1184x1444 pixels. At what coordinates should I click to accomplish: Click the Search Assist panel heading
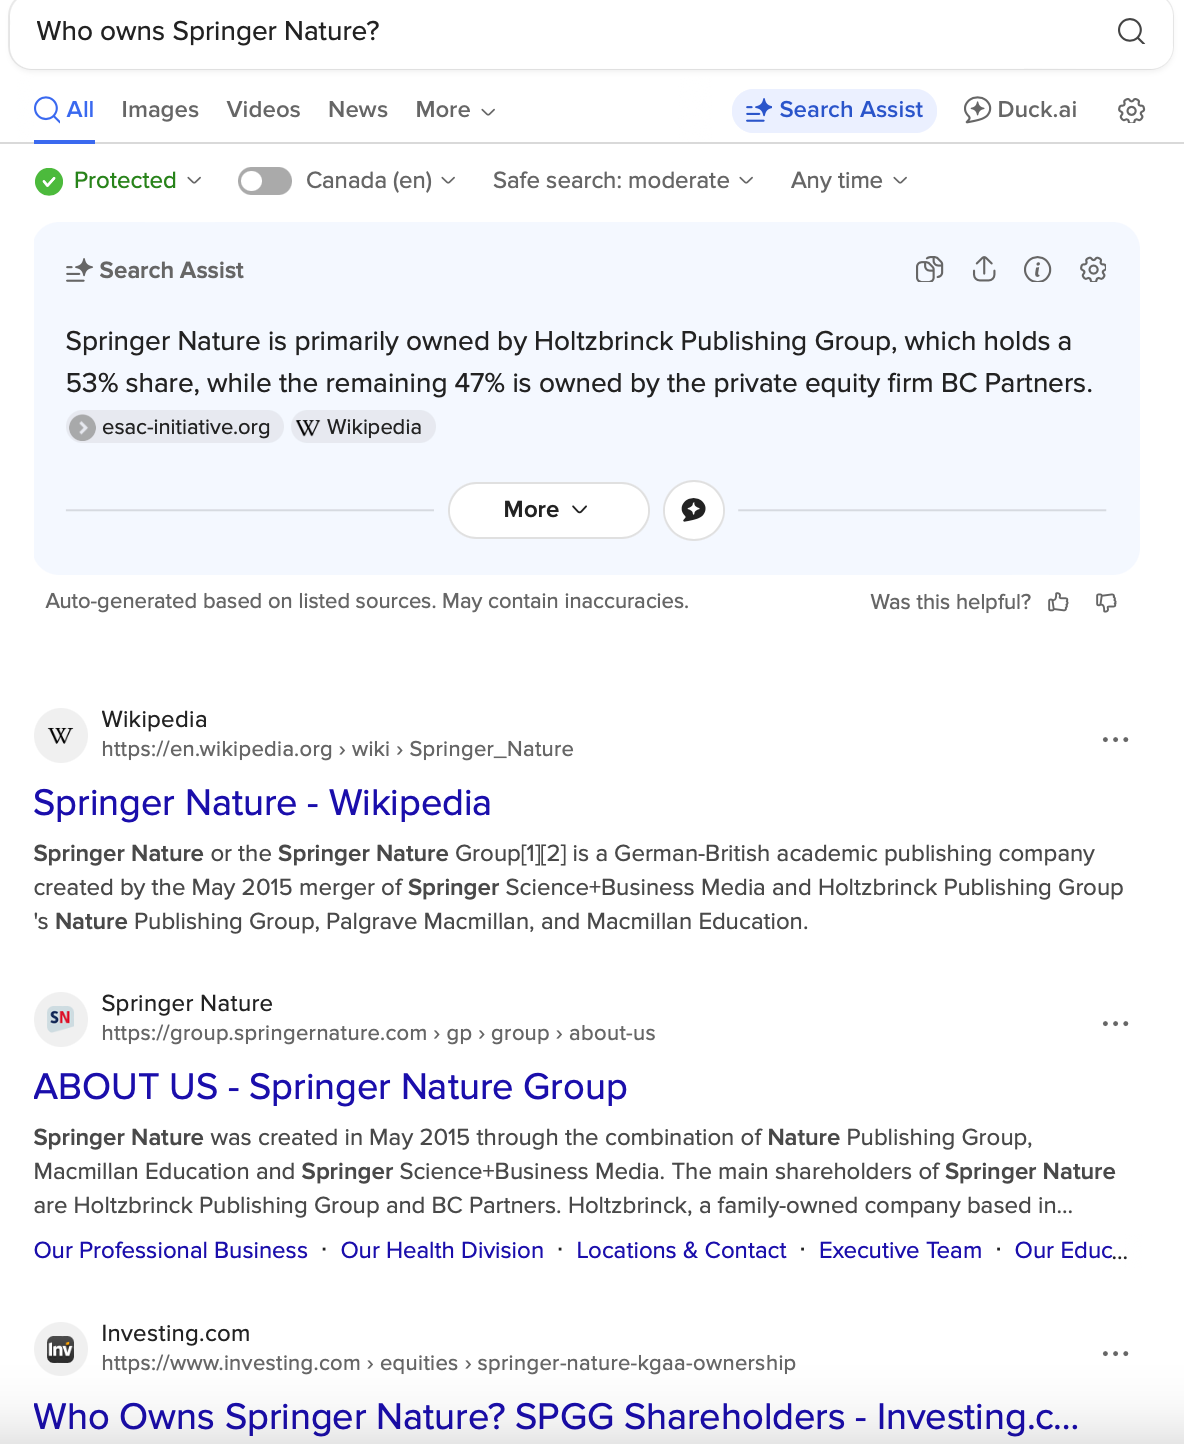pos(155,270)
